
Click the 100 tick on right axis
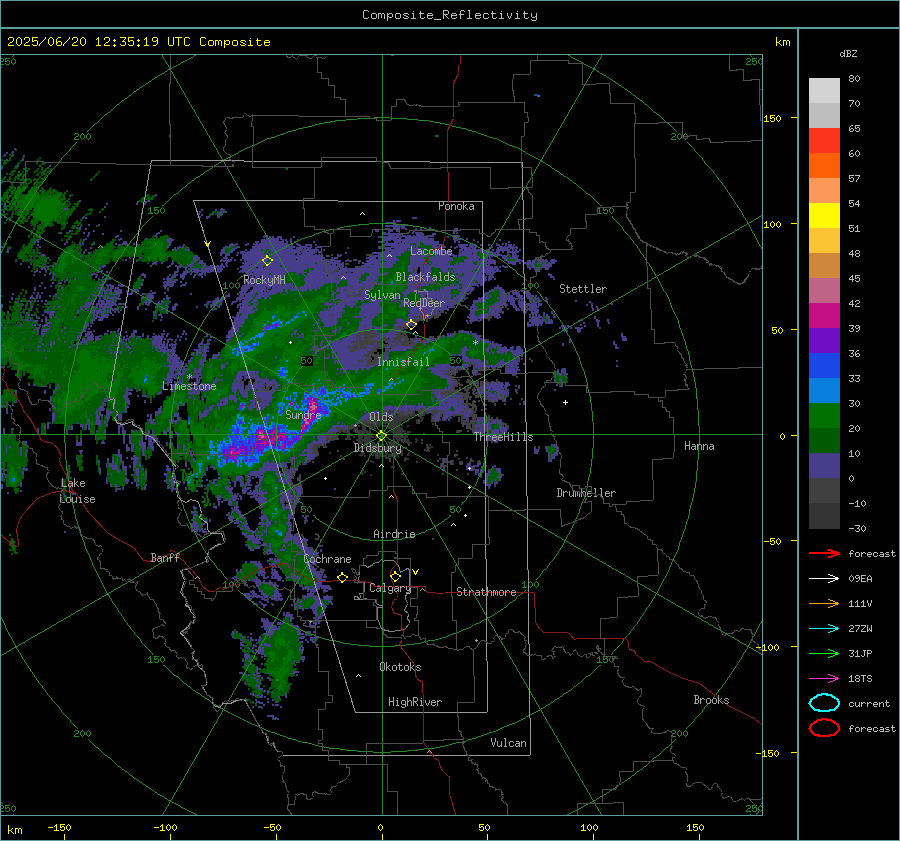pos(773,224)
